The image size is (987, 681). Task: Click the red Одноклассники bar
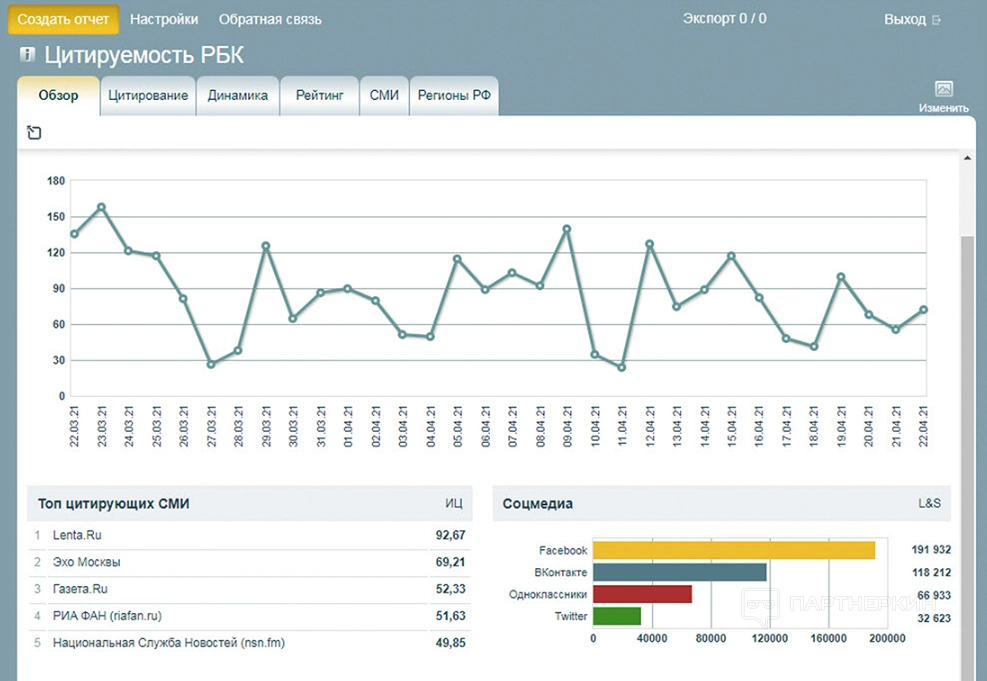642,594
